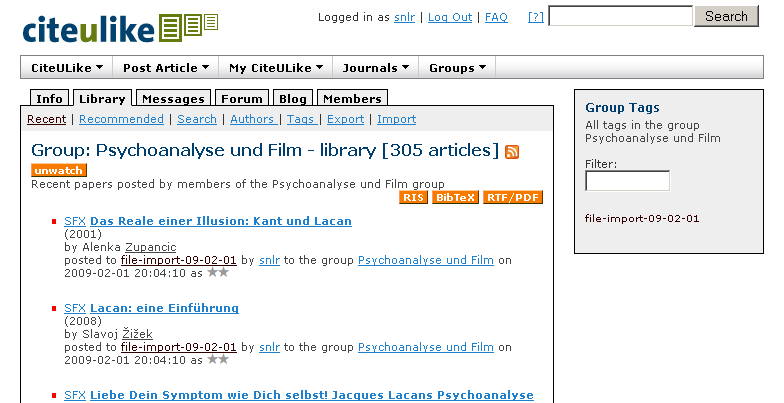784x403 pixels.
Task: Open snlr poster link on Lacan entry
Action: (270, 347)
